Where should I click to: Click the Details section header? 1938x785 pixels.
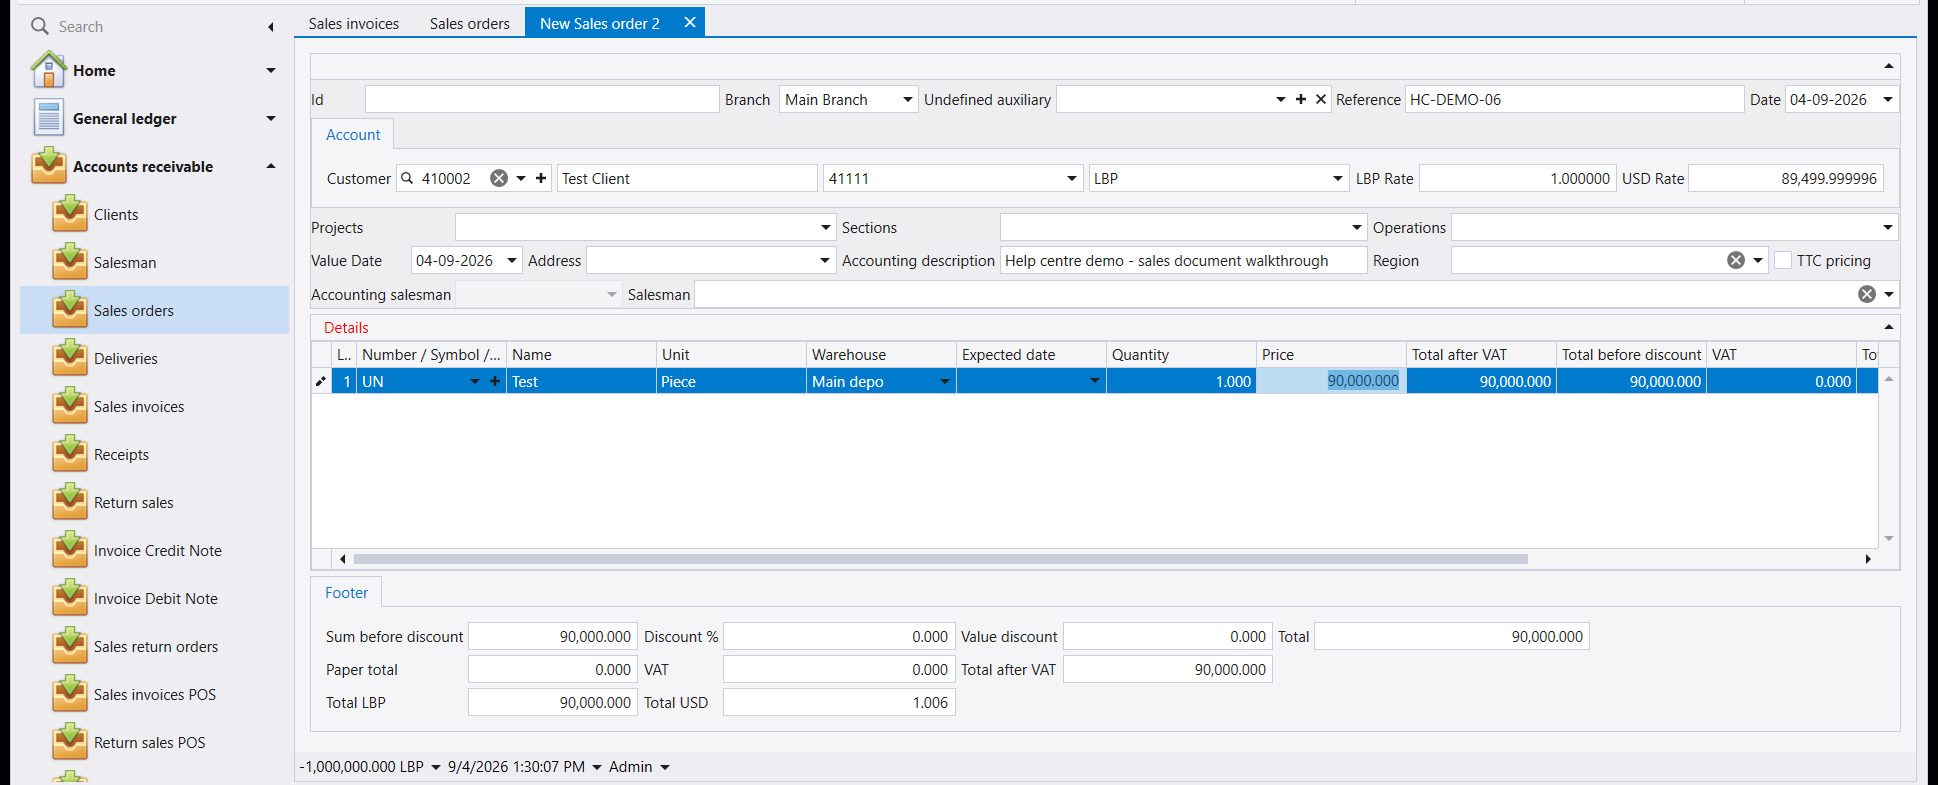[x=346, y=327]
